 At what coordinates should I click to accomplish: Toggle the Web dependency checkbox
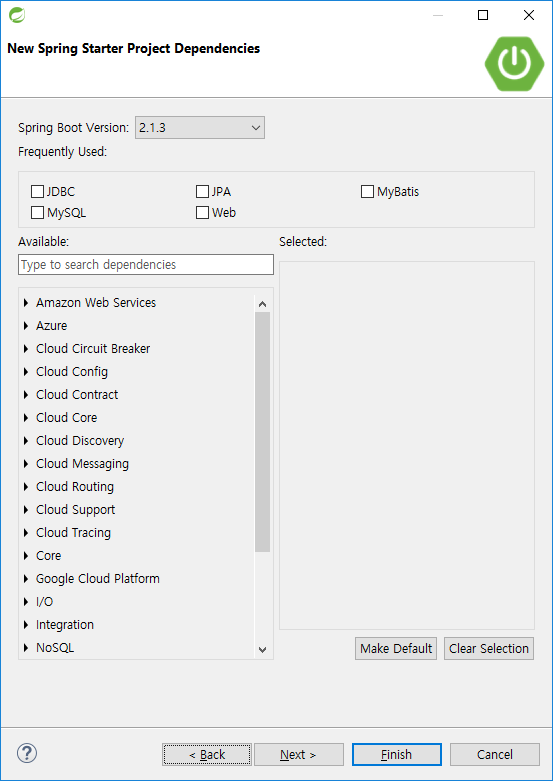click(x=202, y=213)
